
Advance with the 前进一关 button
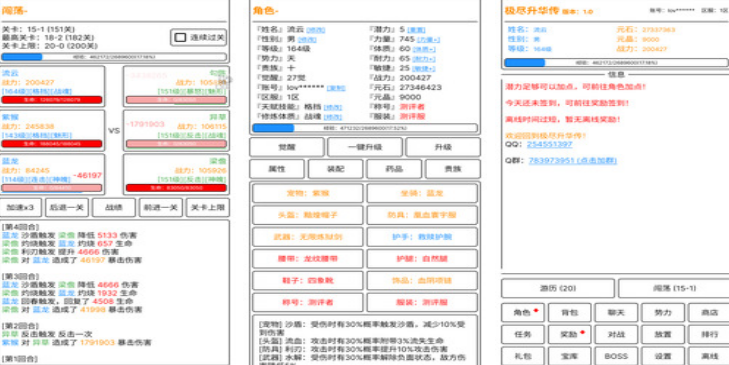160,207
